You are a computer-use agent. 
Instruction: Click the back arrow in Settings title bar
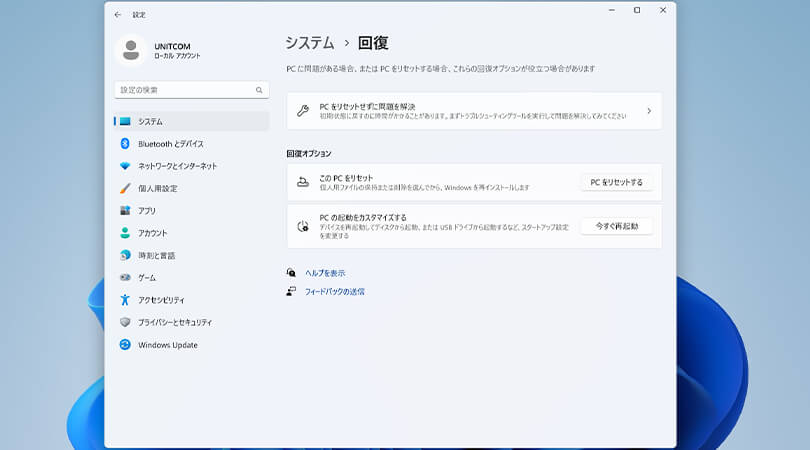coord(118,15)
